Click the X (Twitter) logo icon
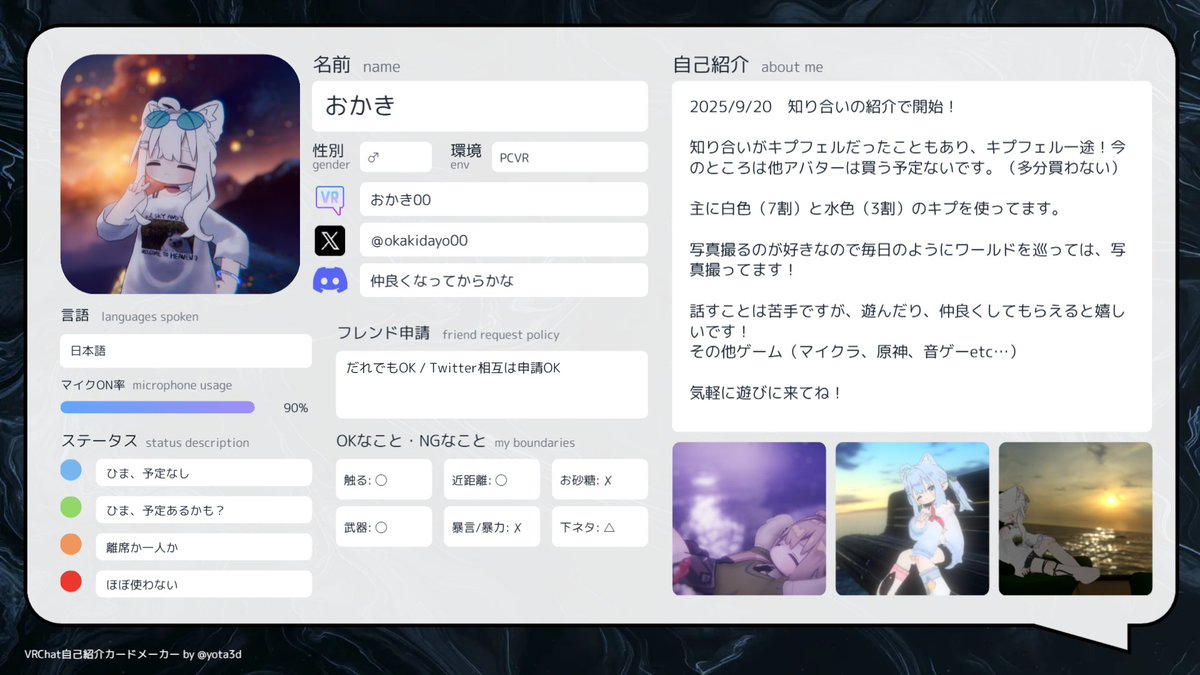This screenshot has width=1200, height=675. coord(330,240)
